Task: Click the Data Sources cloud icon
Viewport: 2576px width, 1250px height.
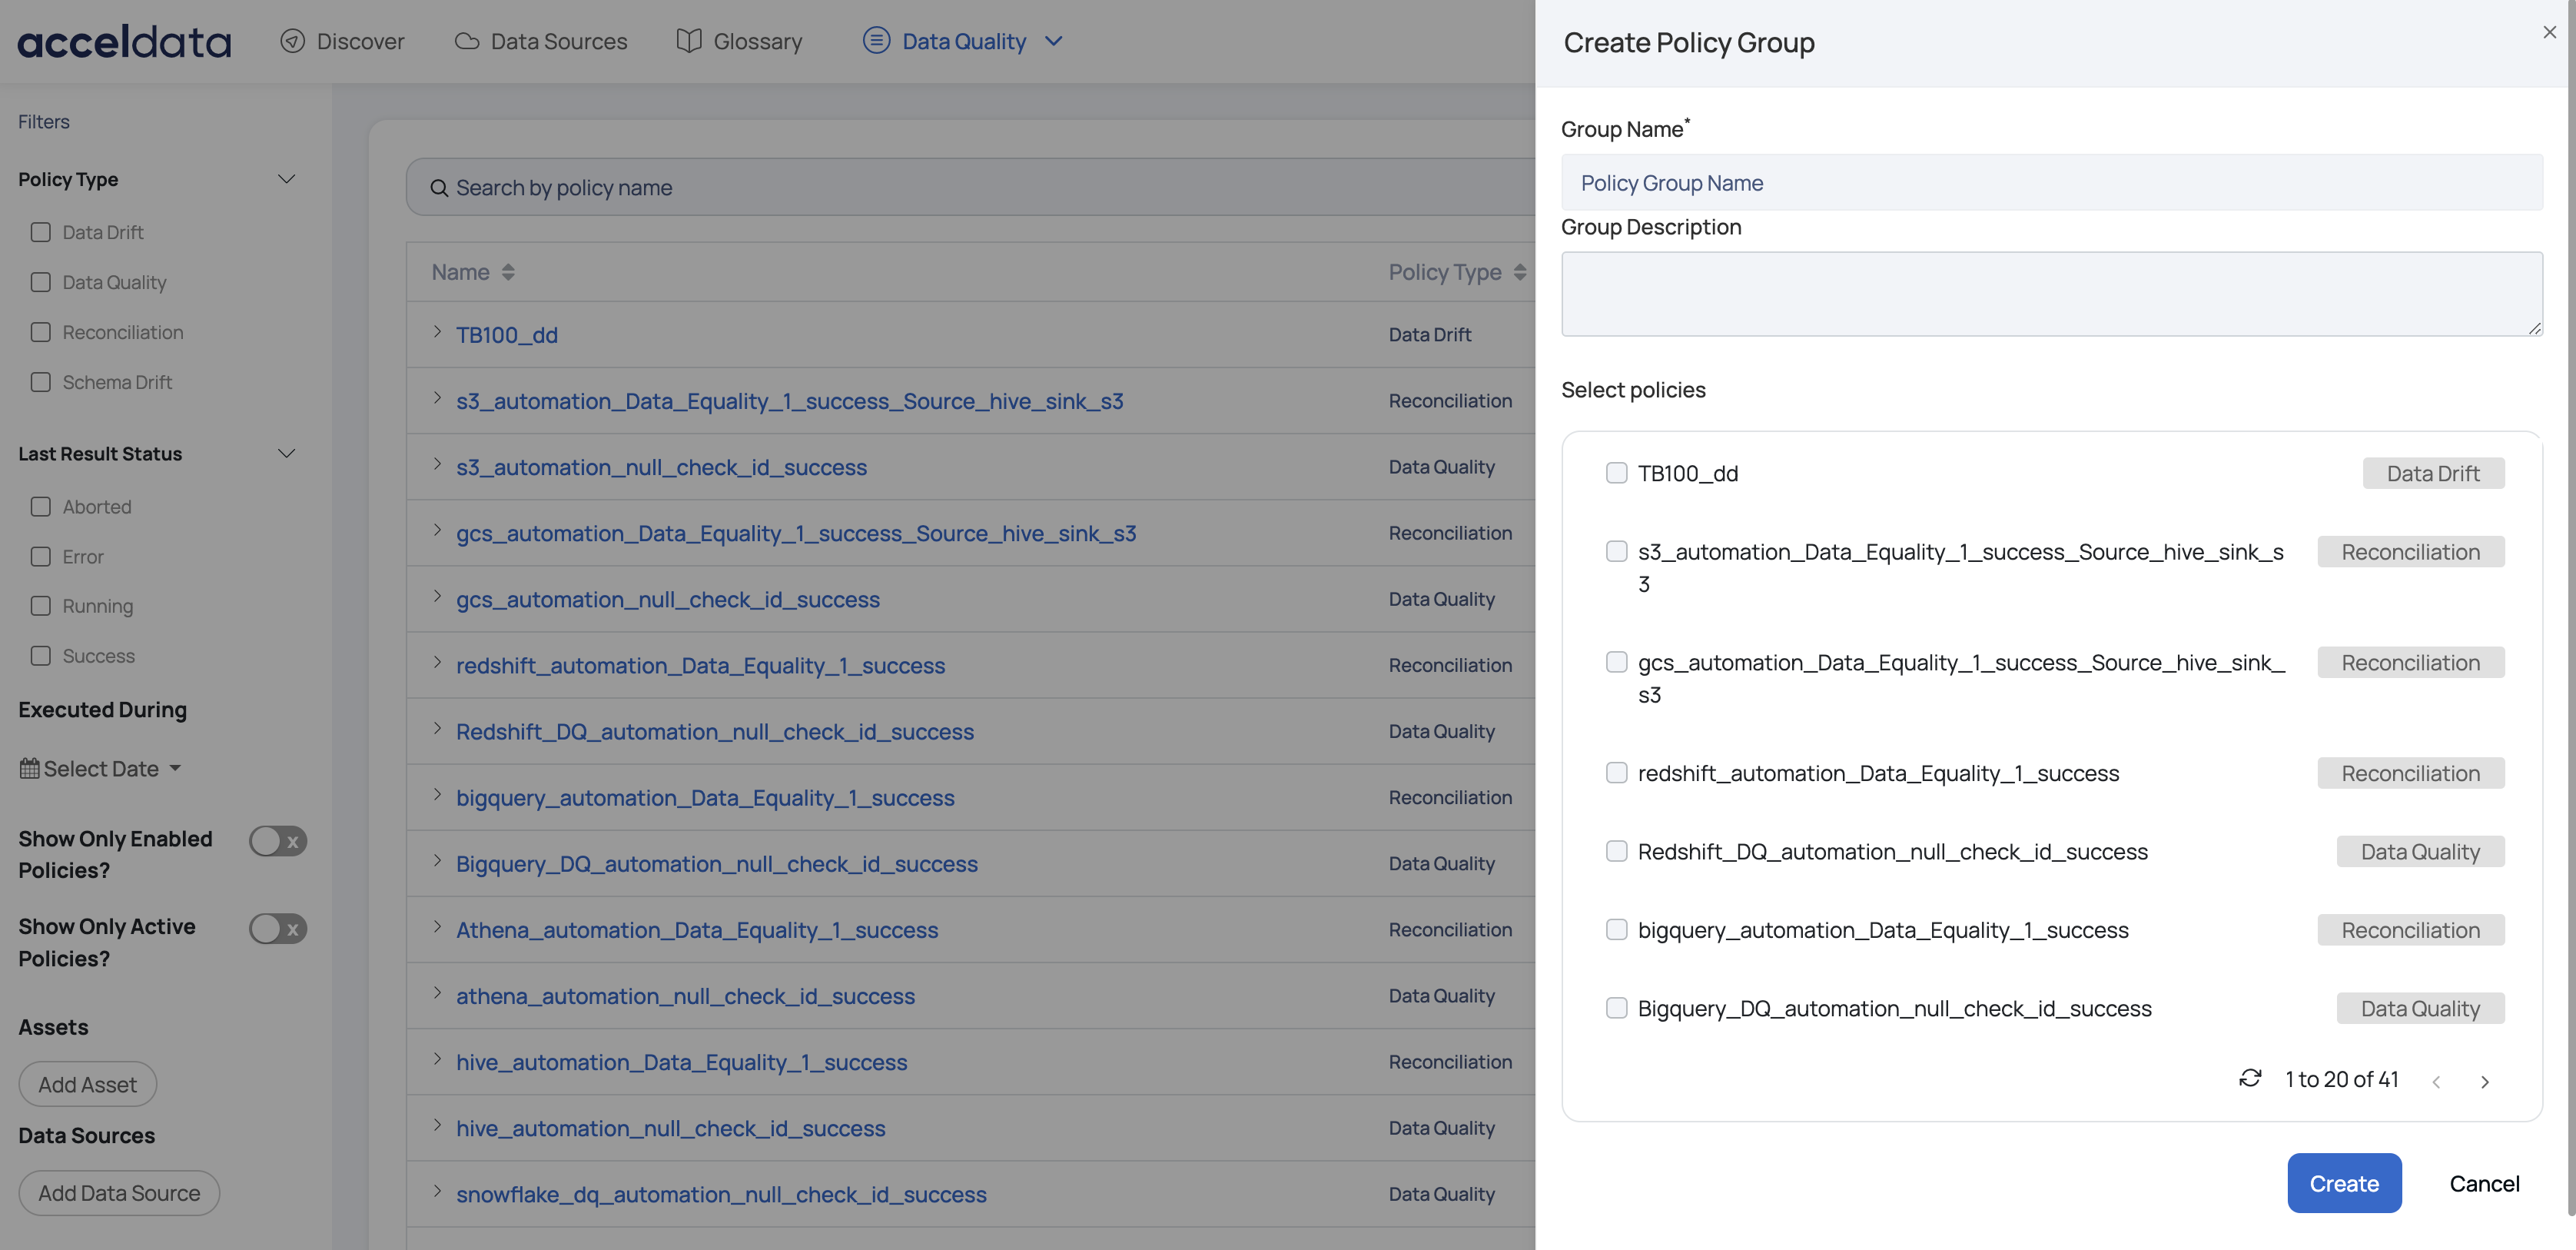Action: [x=466, y=41]
